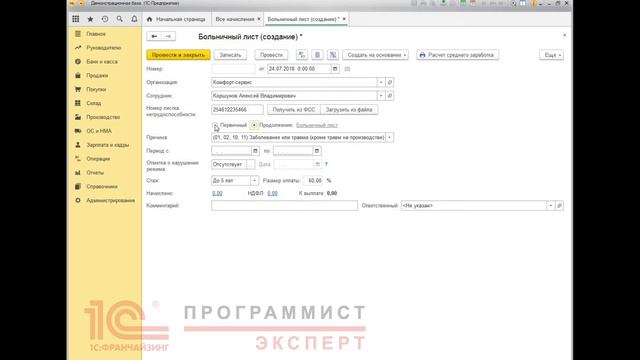Screen dimensions: 640x360
Task: Click the Справочники books icon
Action: [x=78, y=187]
